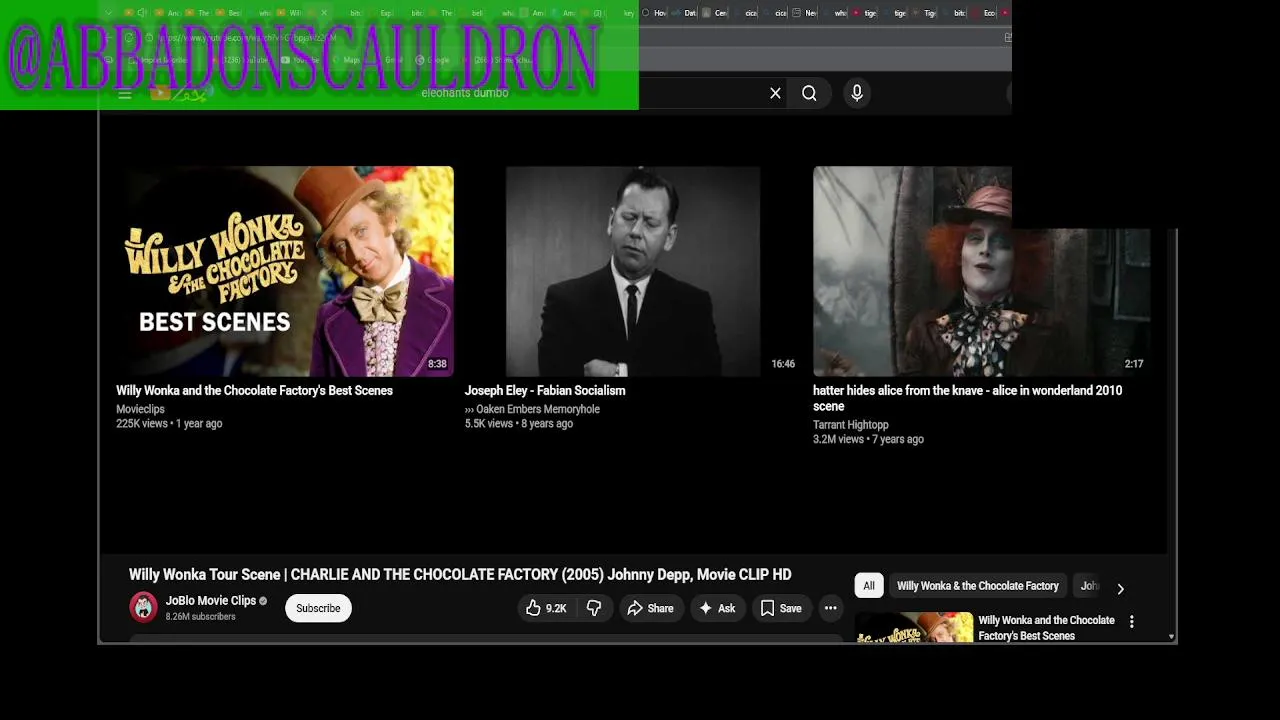Open the Joseph Eley - Fabian Socialism title

545,391
